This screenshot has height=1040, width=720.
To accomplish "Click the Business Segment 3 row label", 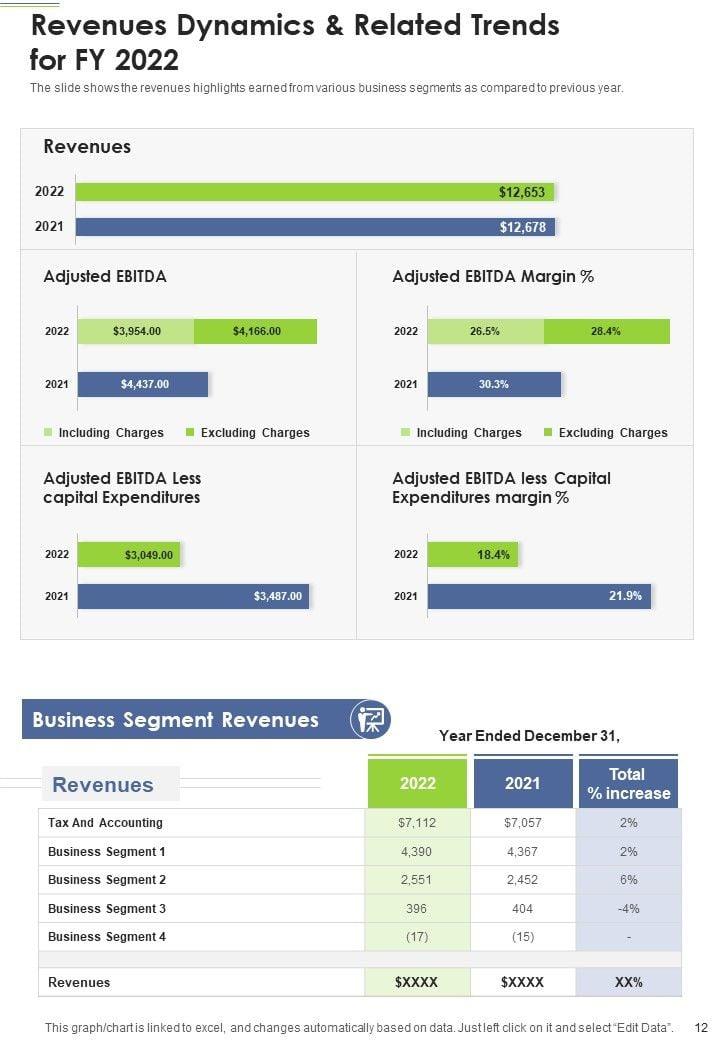I will (x=107, y=909).
